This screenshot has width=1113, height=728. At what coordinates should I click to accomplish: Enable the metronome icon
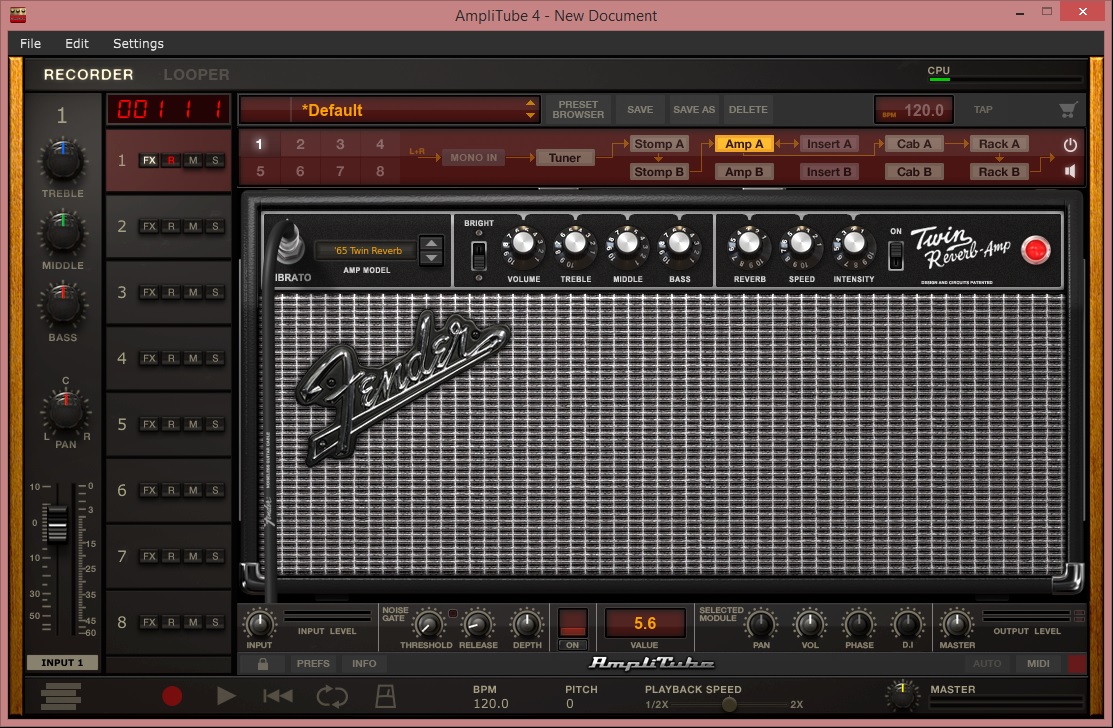point(385,696)
